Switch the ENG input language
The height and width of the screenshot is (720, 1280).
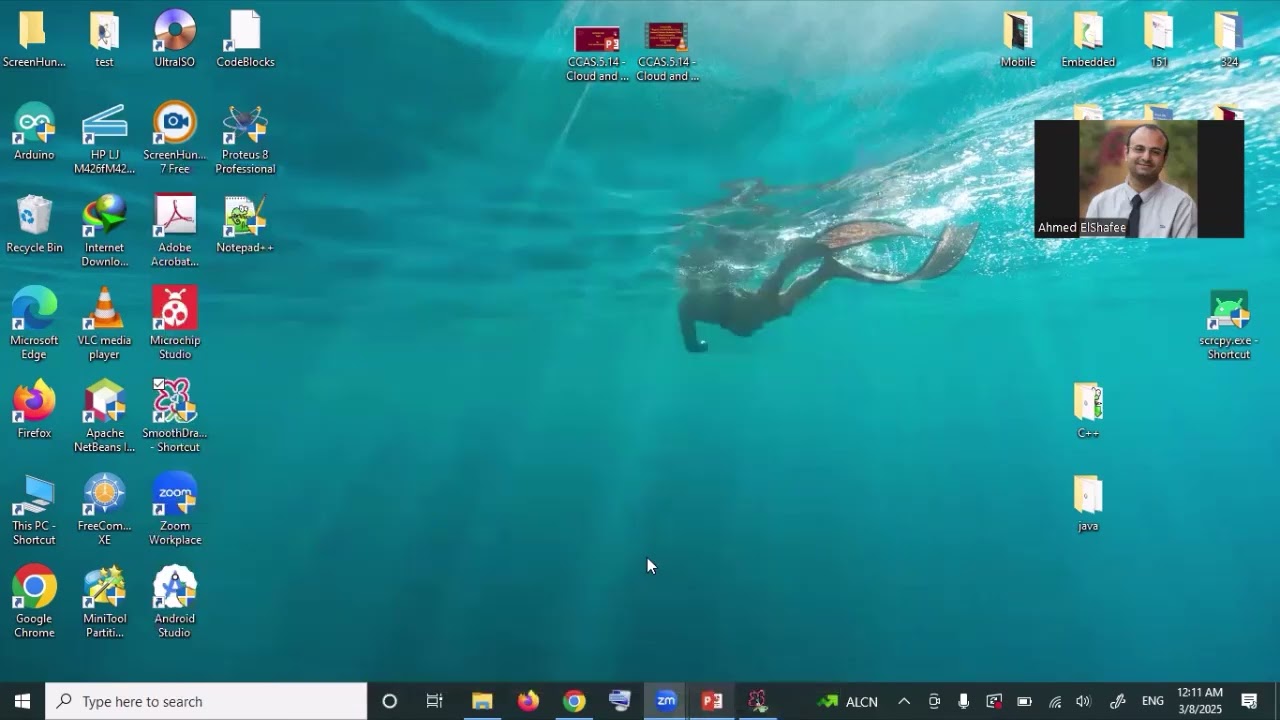pos(1153,701)
